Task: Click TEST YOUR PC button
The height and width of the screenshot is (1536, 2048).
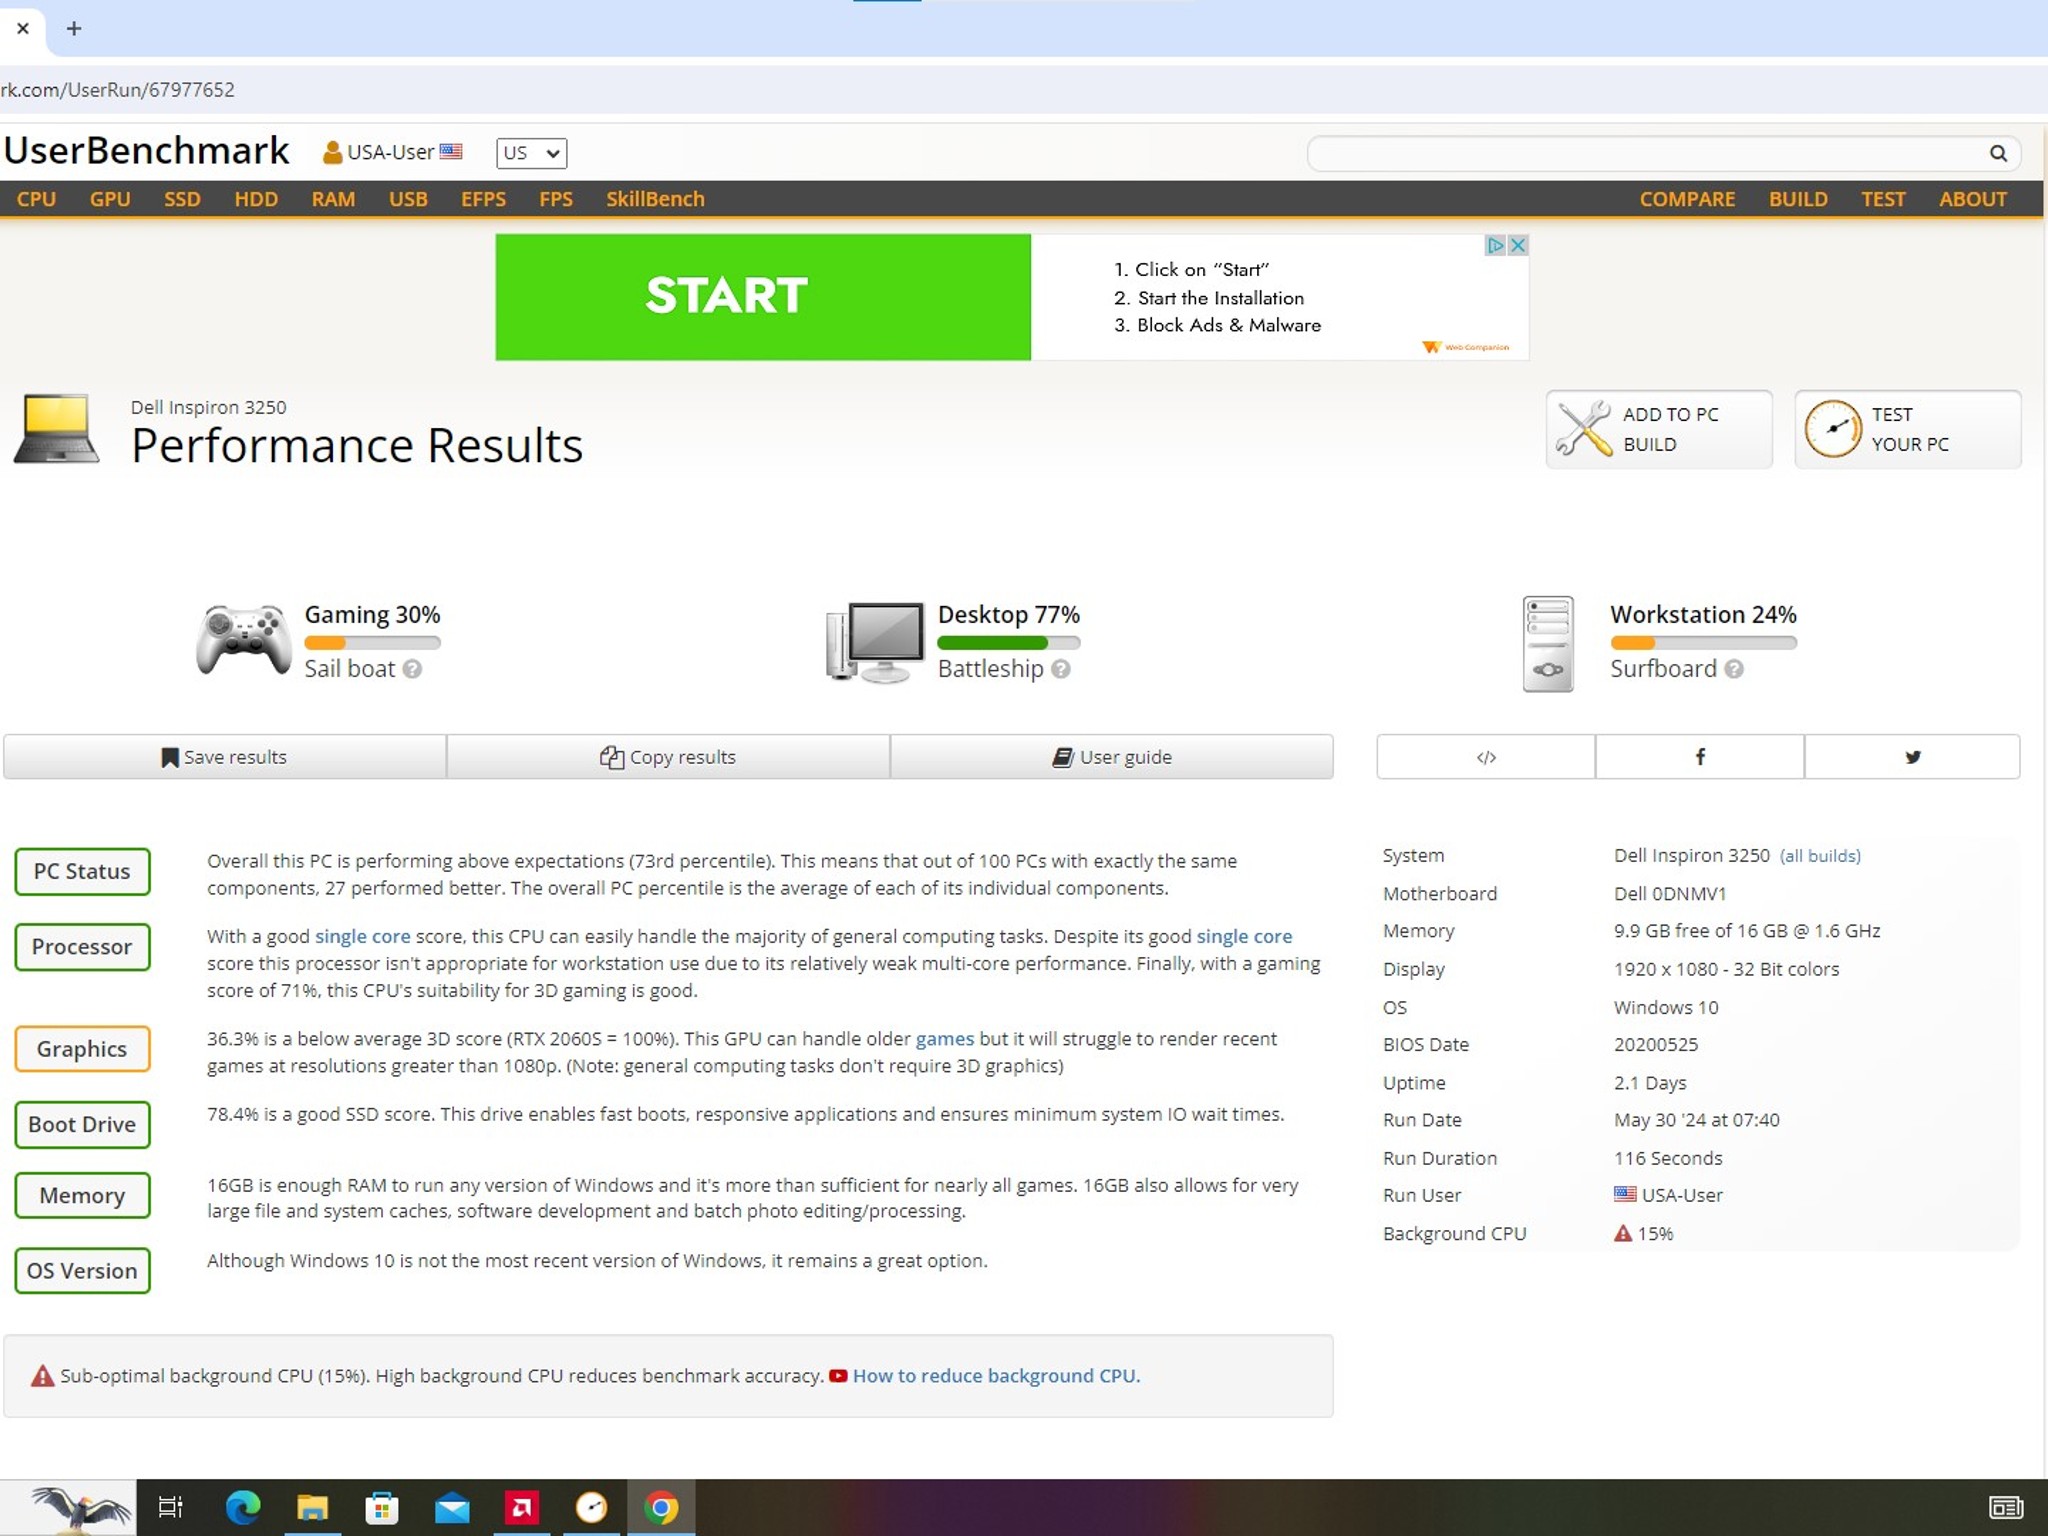Action: 1908,429
